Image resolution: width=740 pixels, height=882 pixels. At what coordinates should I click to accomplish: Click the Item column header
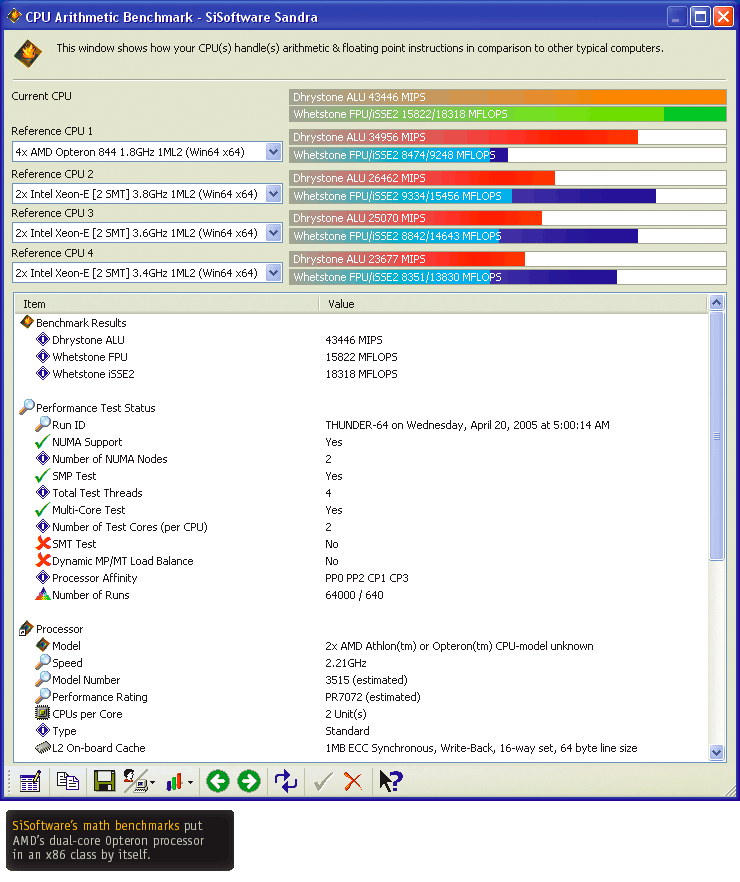[167, 304]
